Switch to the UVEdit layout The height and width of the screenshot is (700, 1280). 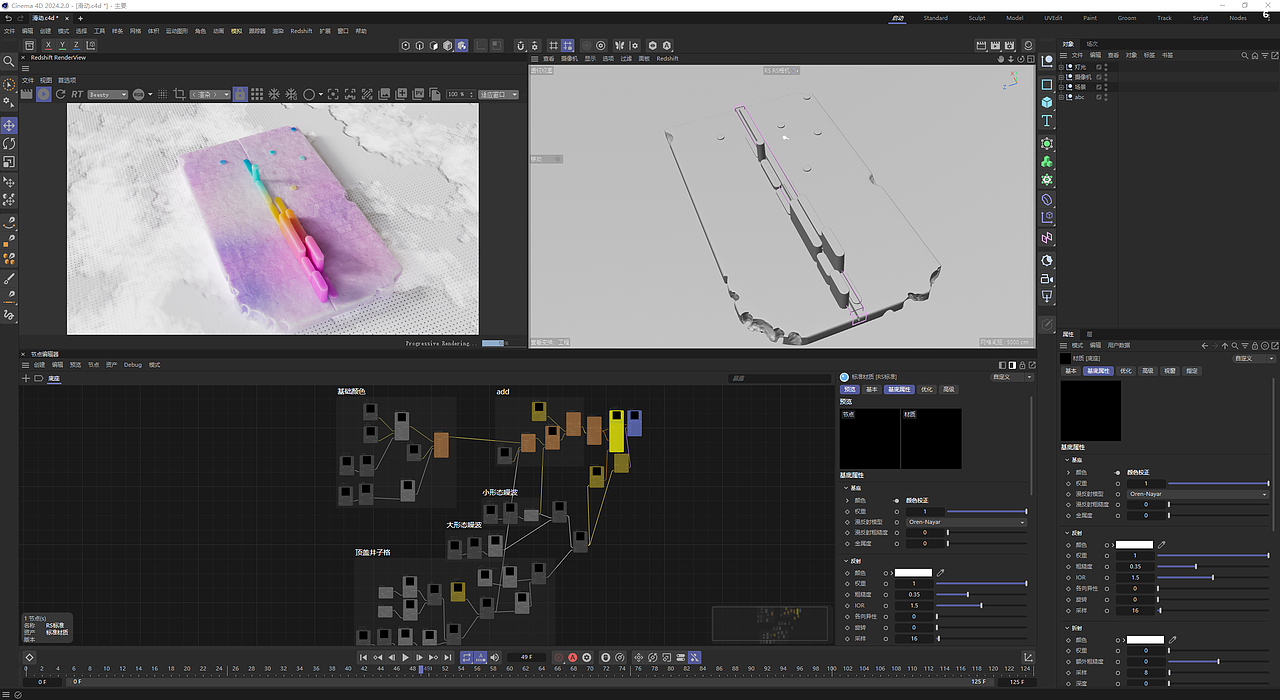pos(1053,18)
